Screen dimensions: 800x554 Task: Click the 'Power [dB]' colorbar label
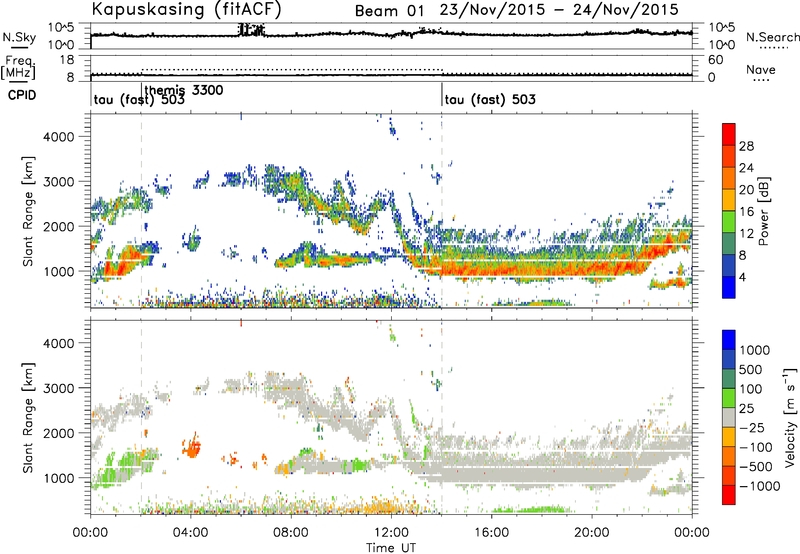click(763, 211)
